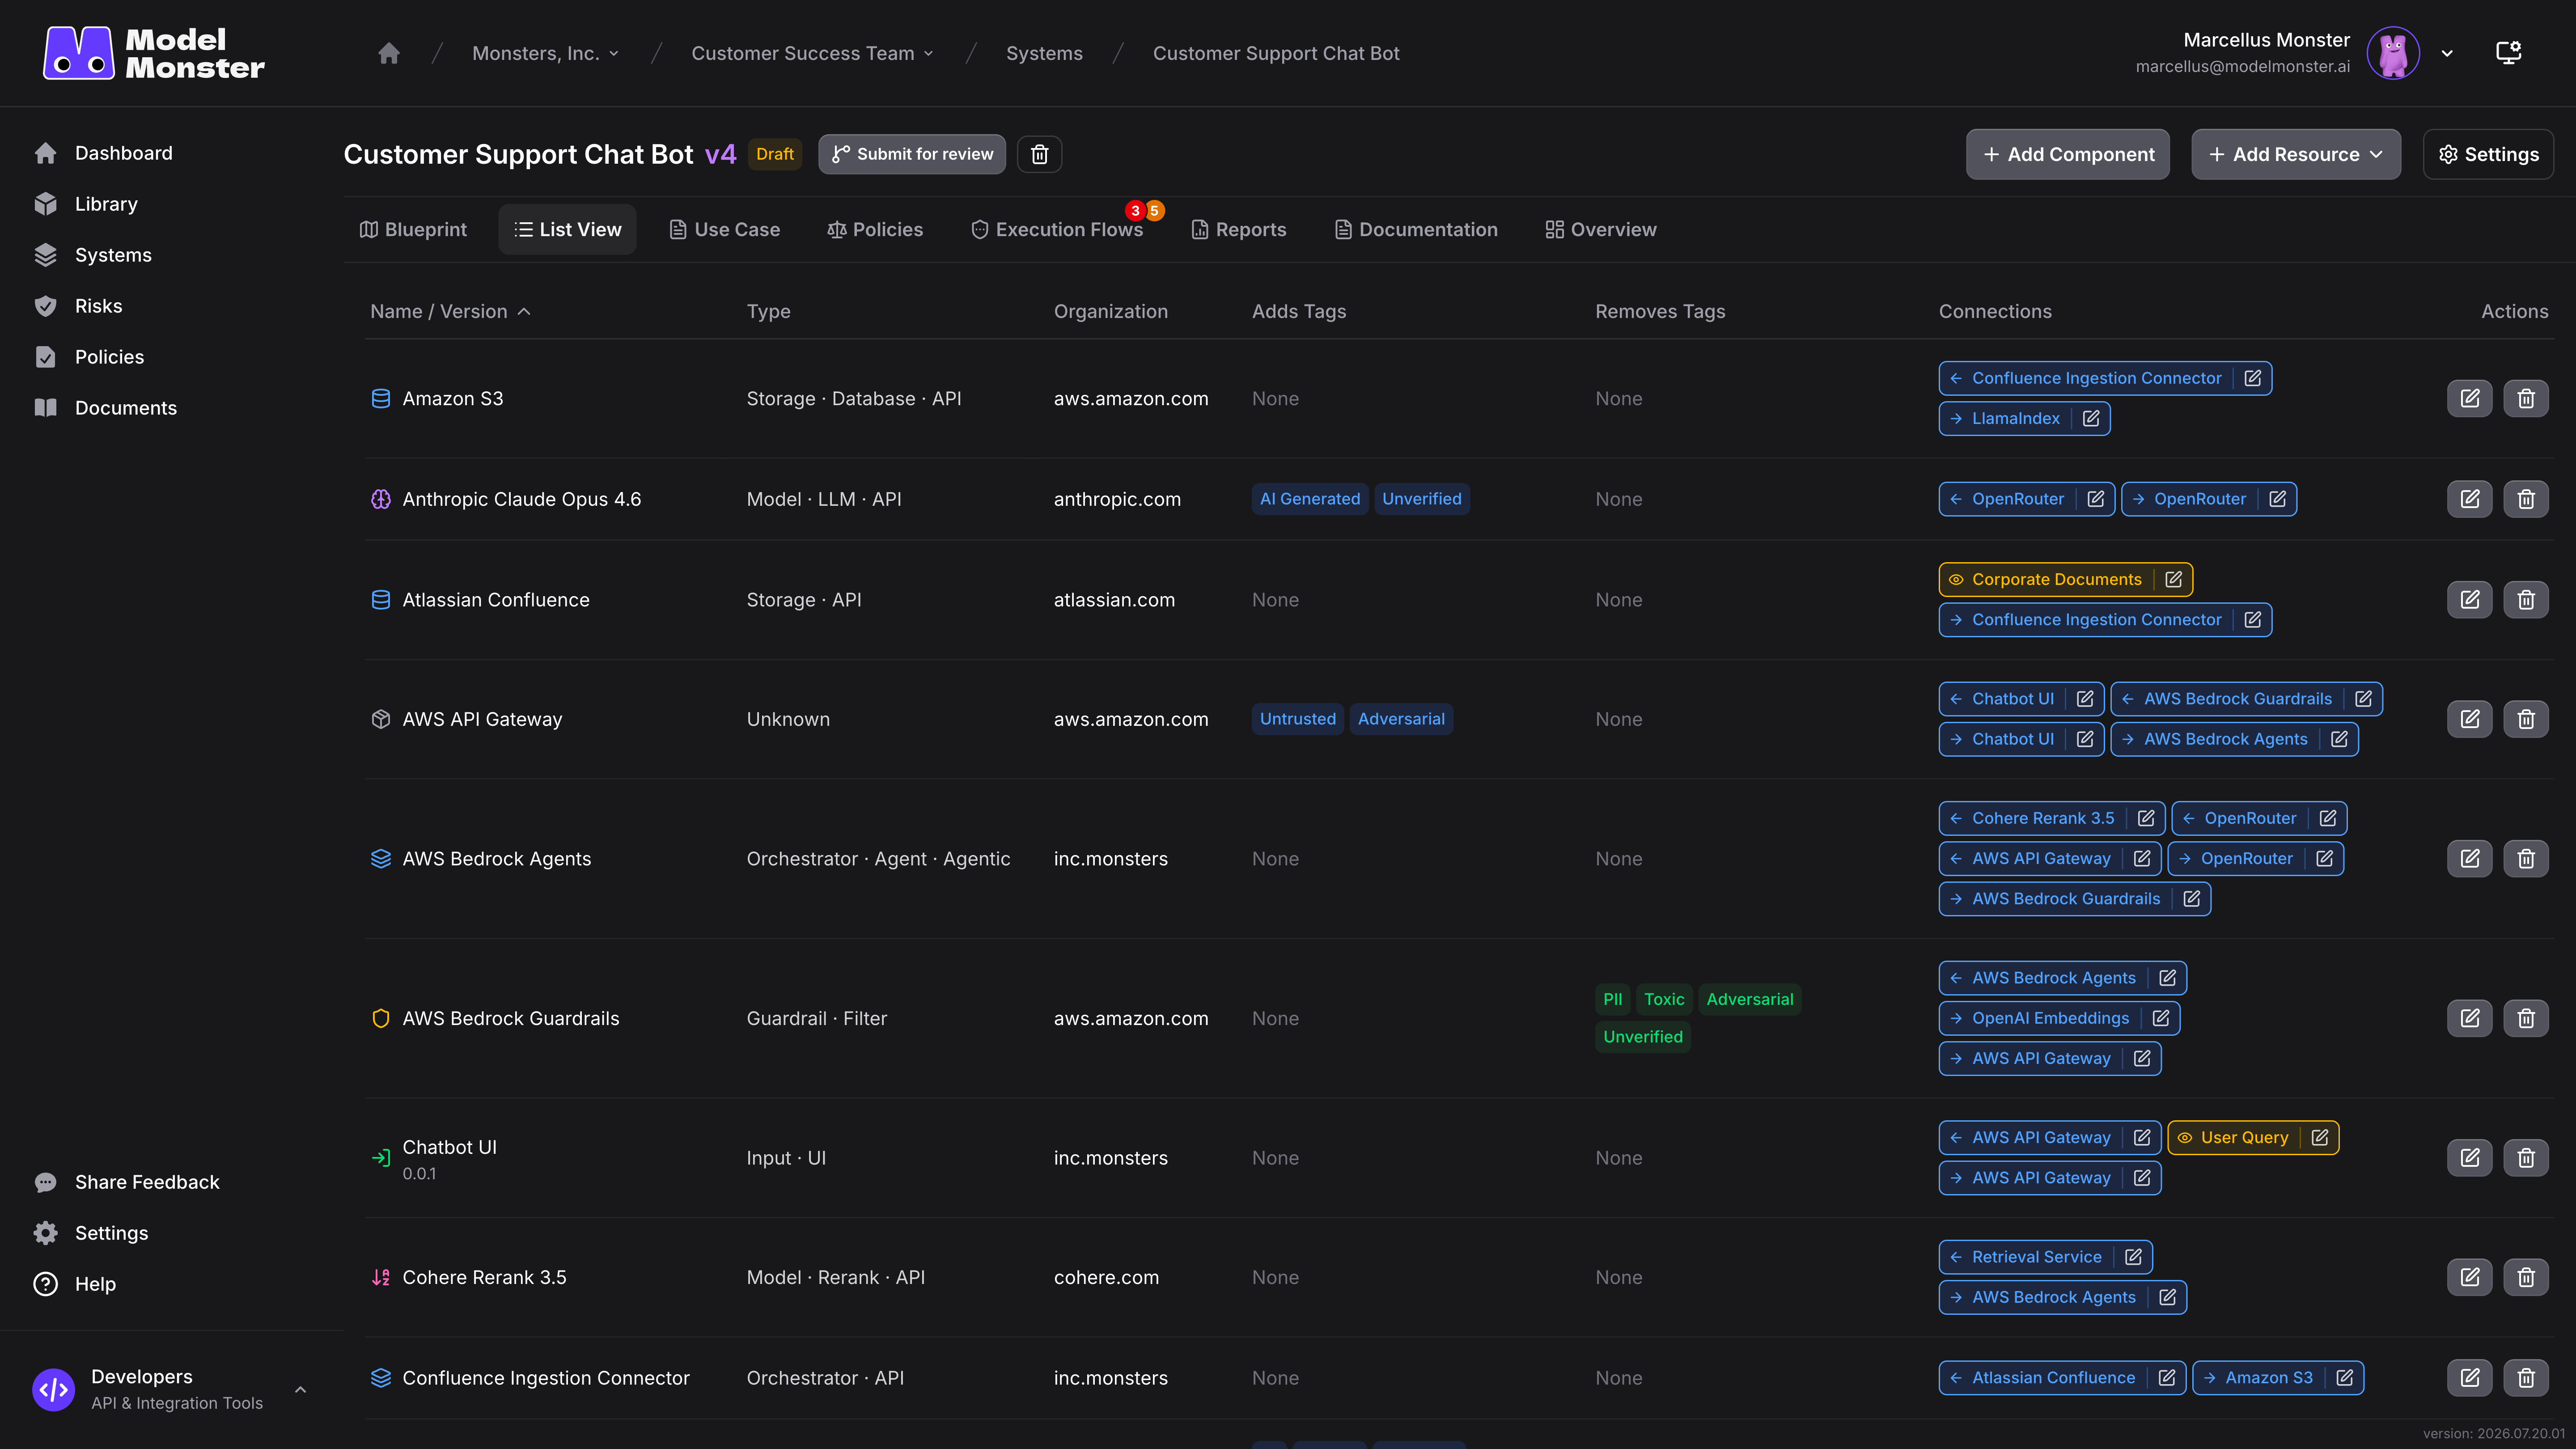Viewport: 2576px width, 1449px height.
Task: Open the Overview tab
Action: click(1601, 229)
